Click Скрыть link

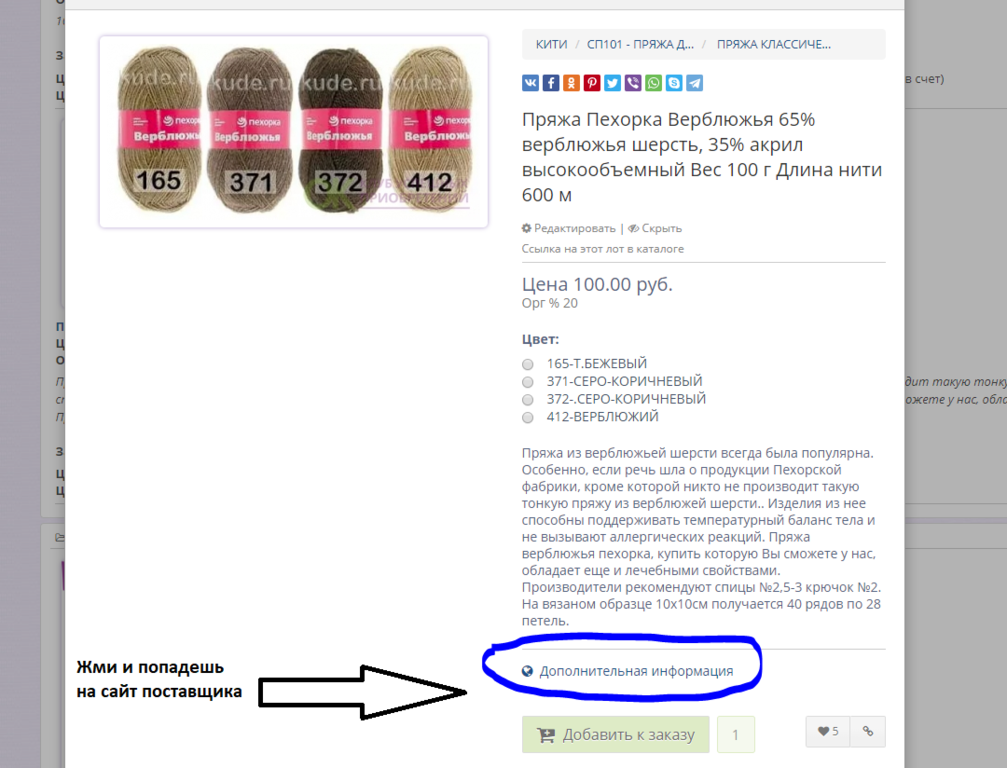click(x=654, y=228)
